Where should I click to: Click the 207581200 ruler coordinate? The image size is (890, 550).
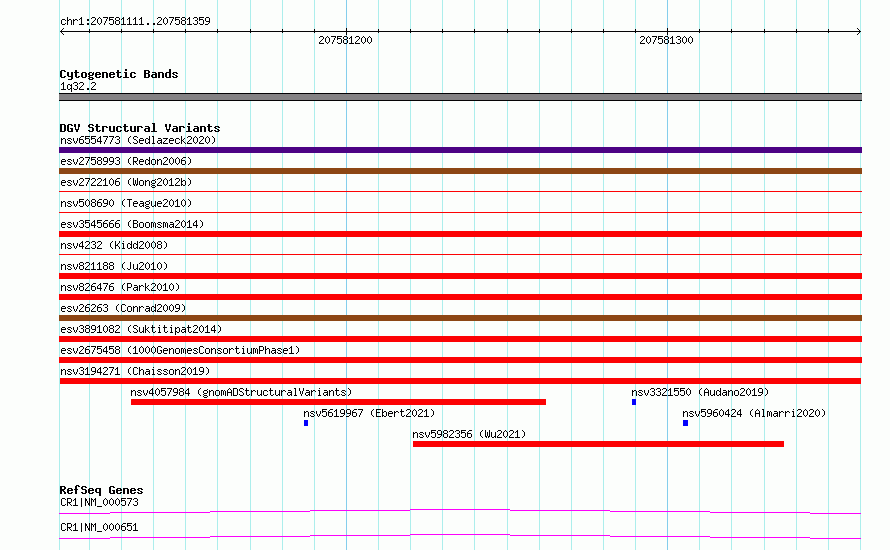(345, 40)
